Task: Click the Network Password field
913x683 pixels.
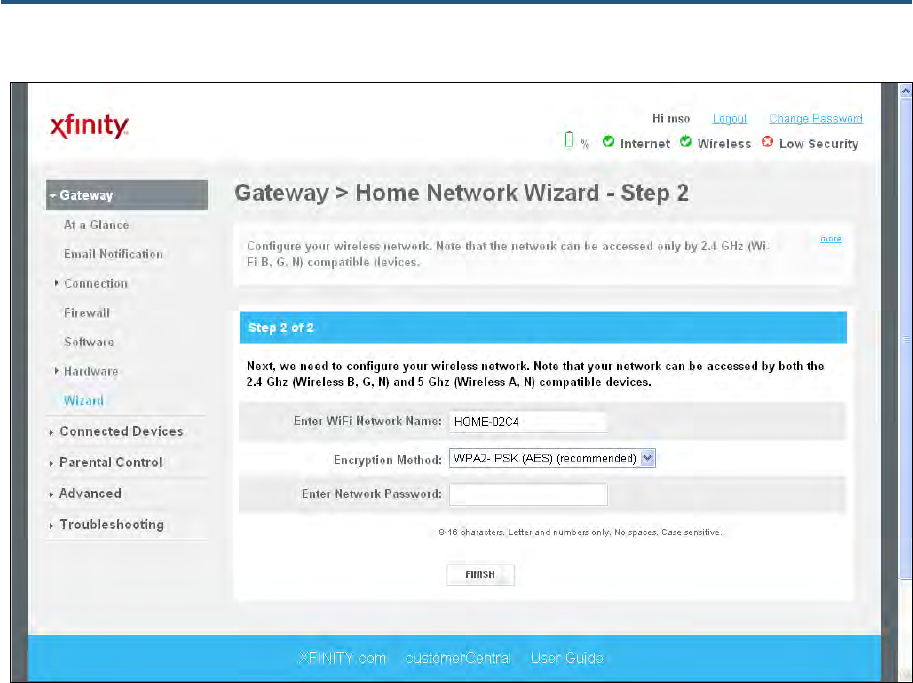Action: 528,494
